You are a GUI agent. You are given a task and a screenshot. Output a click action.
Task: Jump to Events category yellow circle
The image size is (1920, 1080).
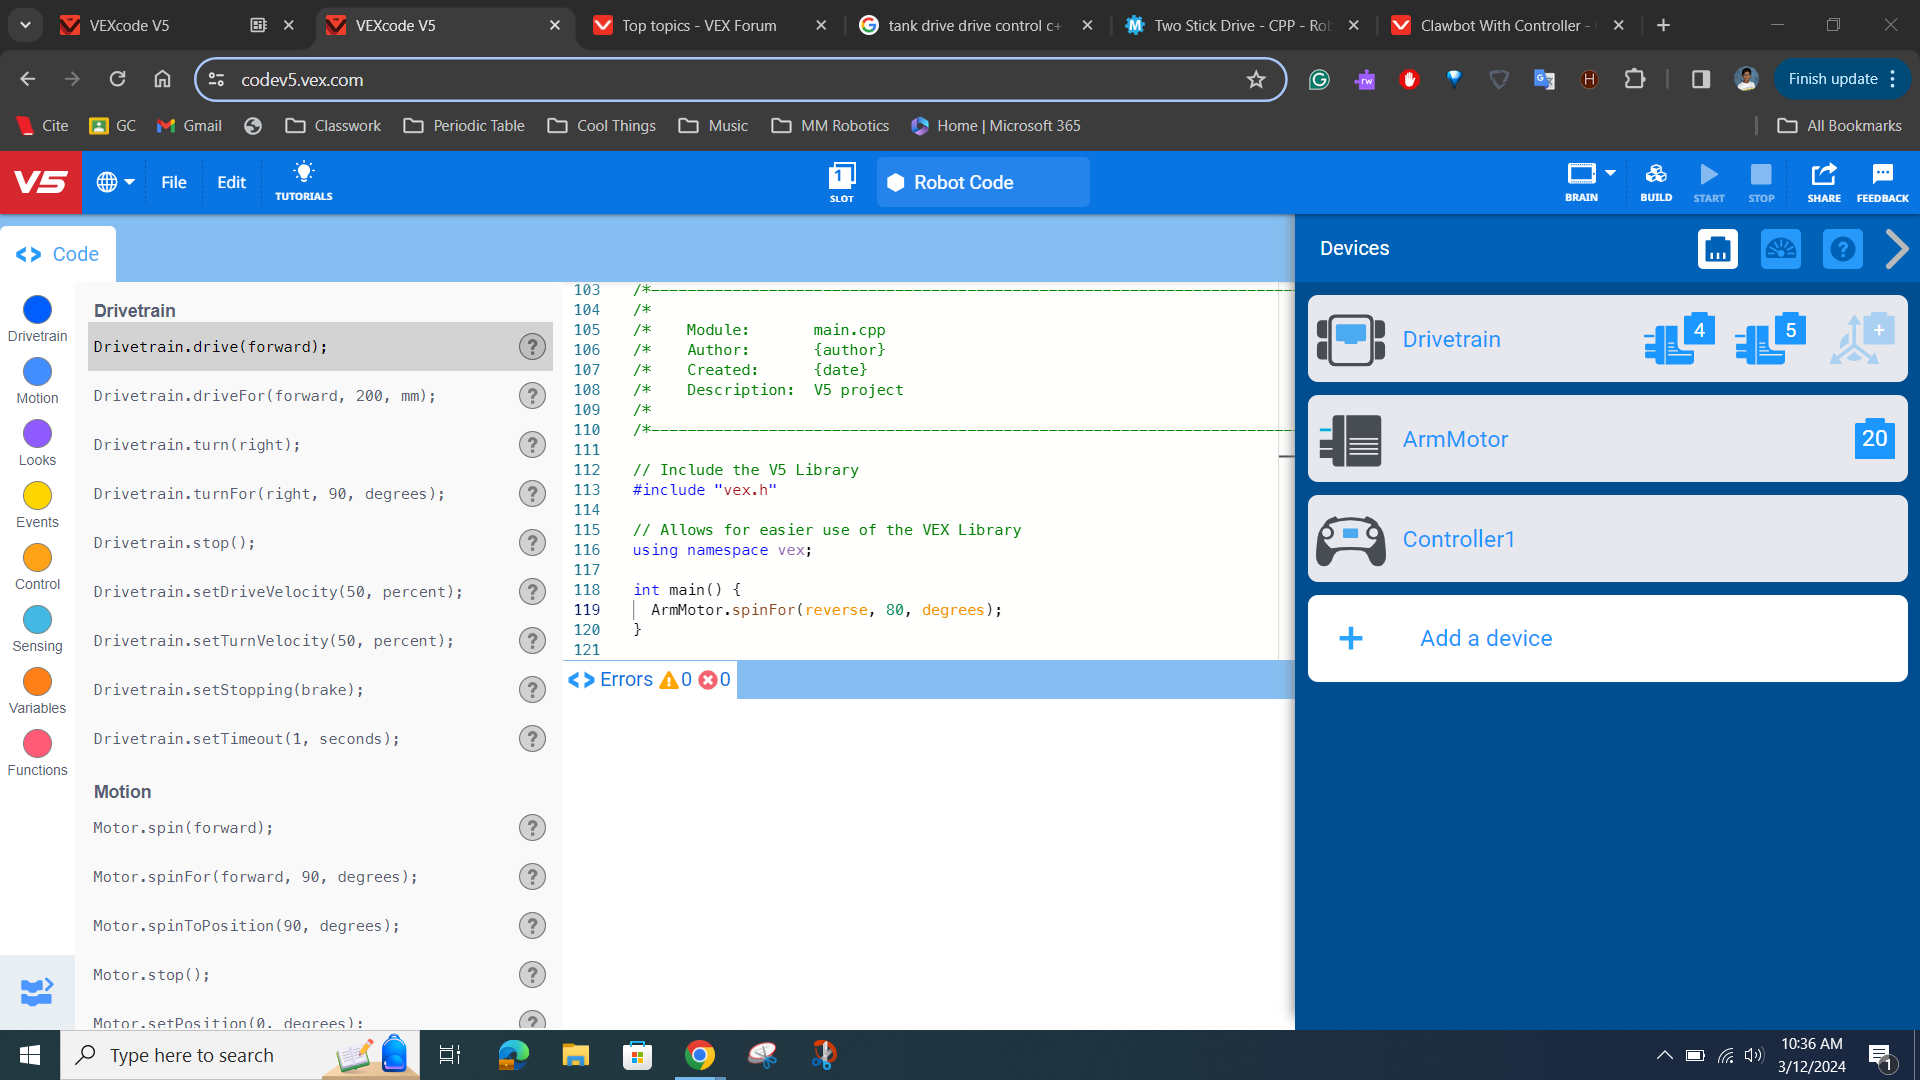[x=37, y=496]
